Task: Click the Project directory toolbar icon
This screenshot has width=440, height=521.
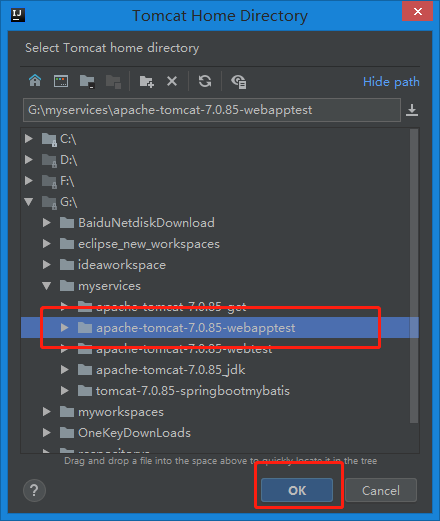Action: click(x=87, y=81)
